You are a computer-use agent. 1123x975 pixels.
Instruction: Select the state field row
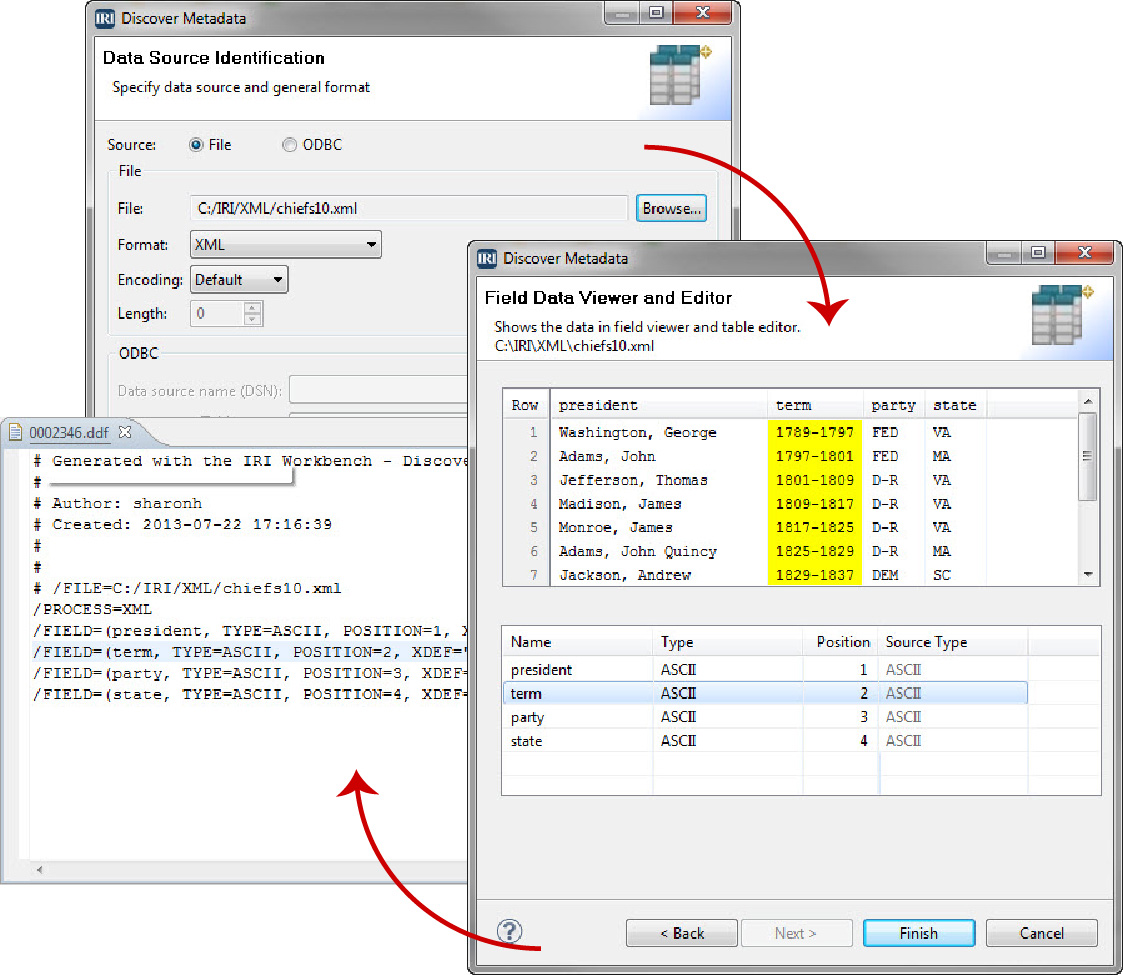(765, 741)
